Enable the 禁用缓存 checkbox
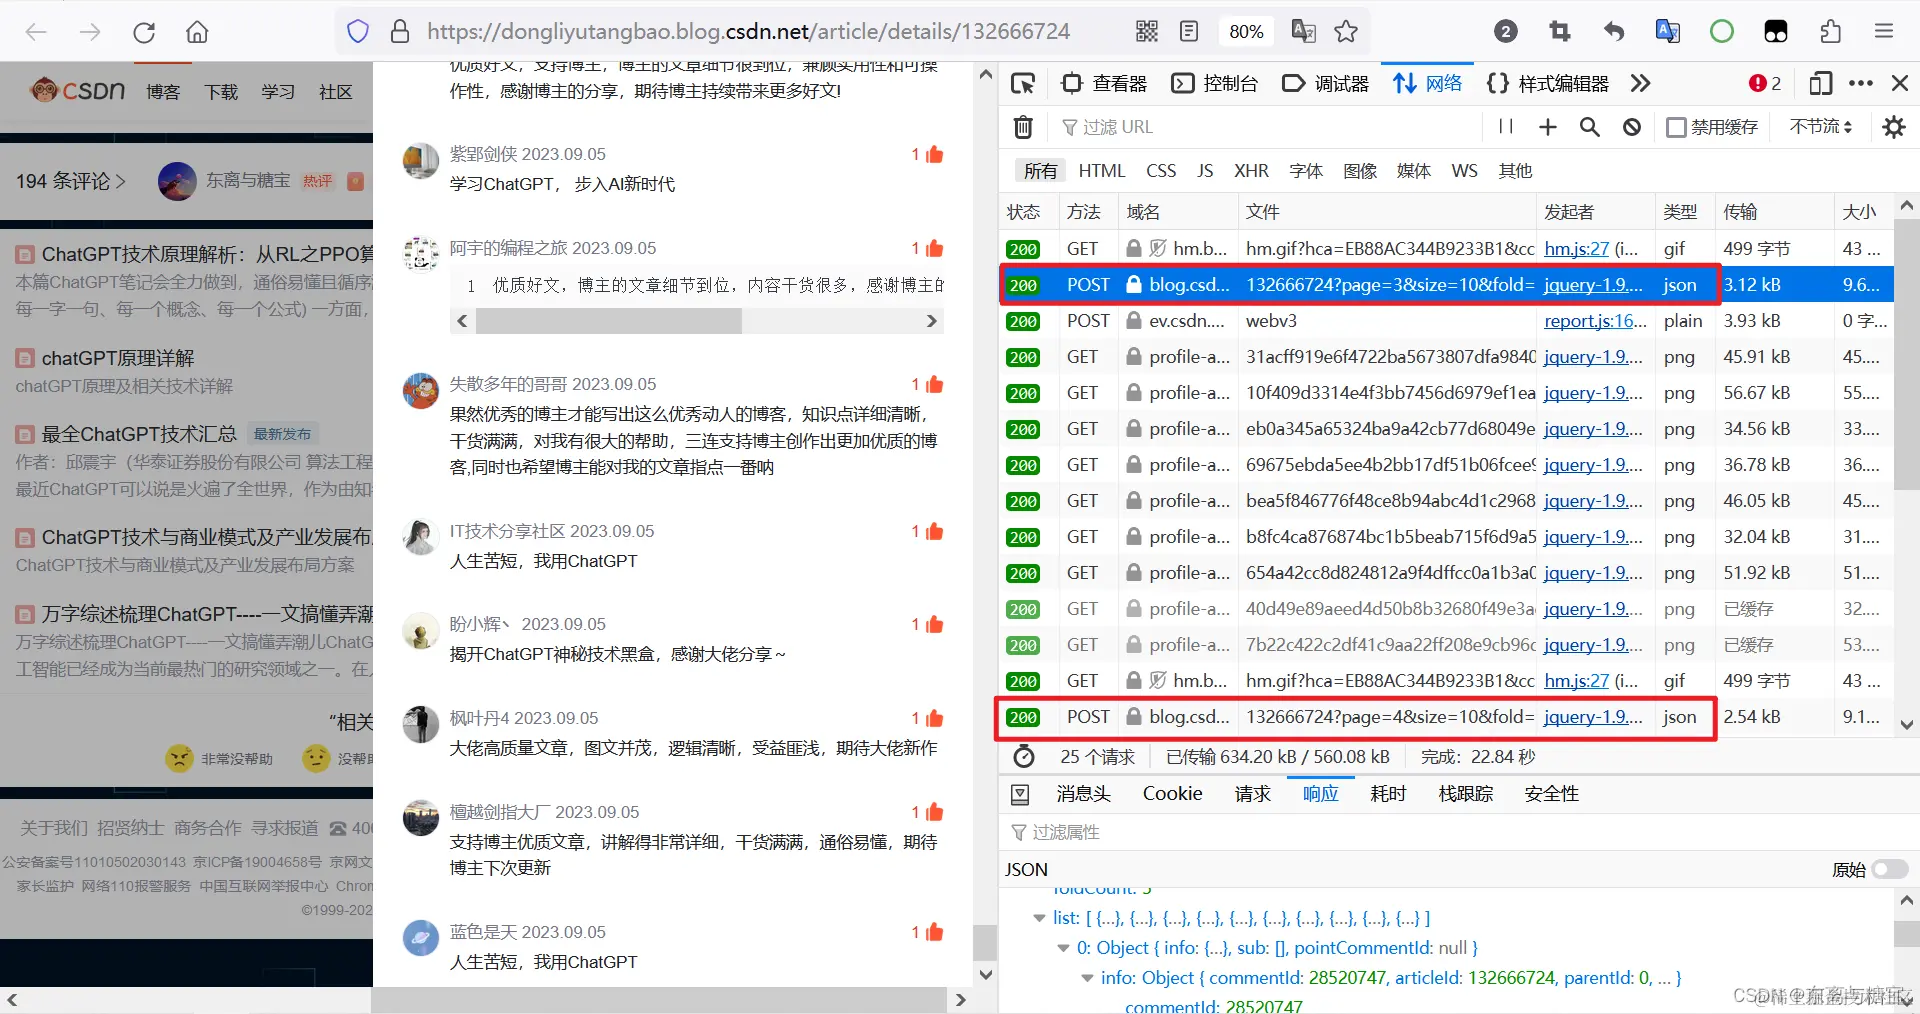The width and height of the screenshot is (1920, 1014). coord(1676,127)
